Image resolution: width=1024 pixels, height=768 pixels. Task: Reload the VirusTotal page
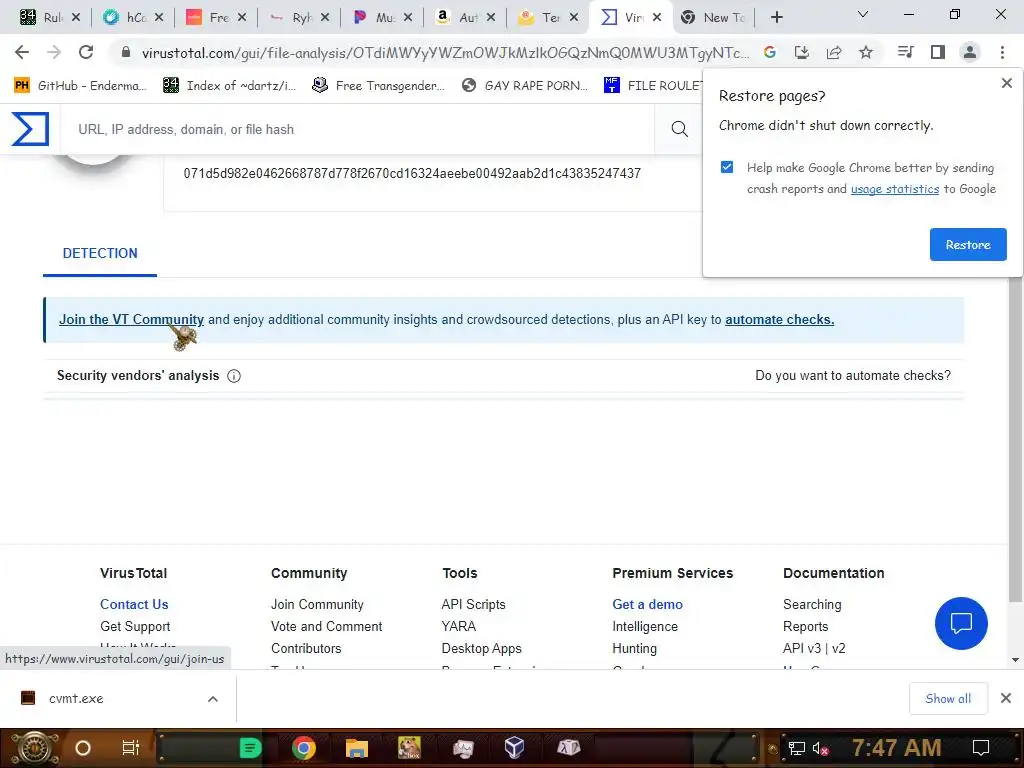click(86, 52)
